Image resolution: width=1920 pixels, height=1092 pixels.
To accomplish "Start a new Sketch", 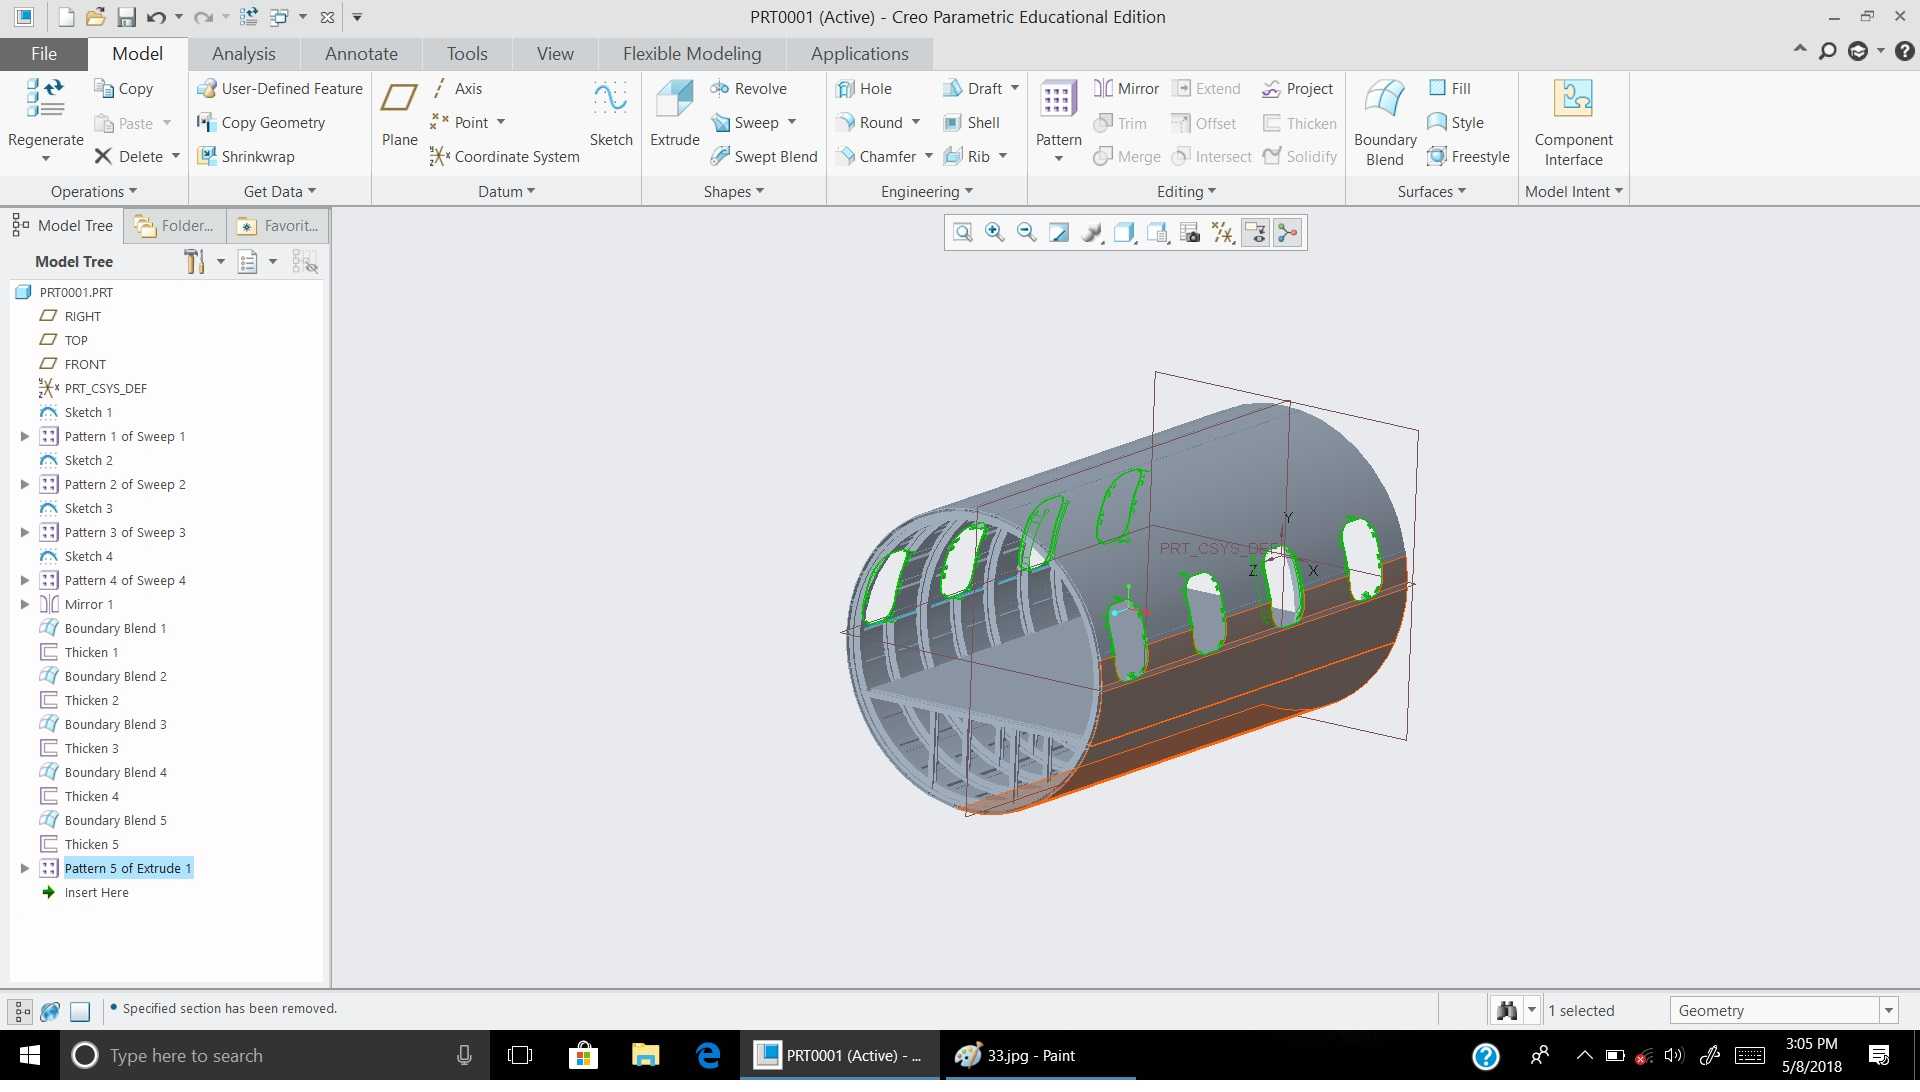I will point(611,114).
